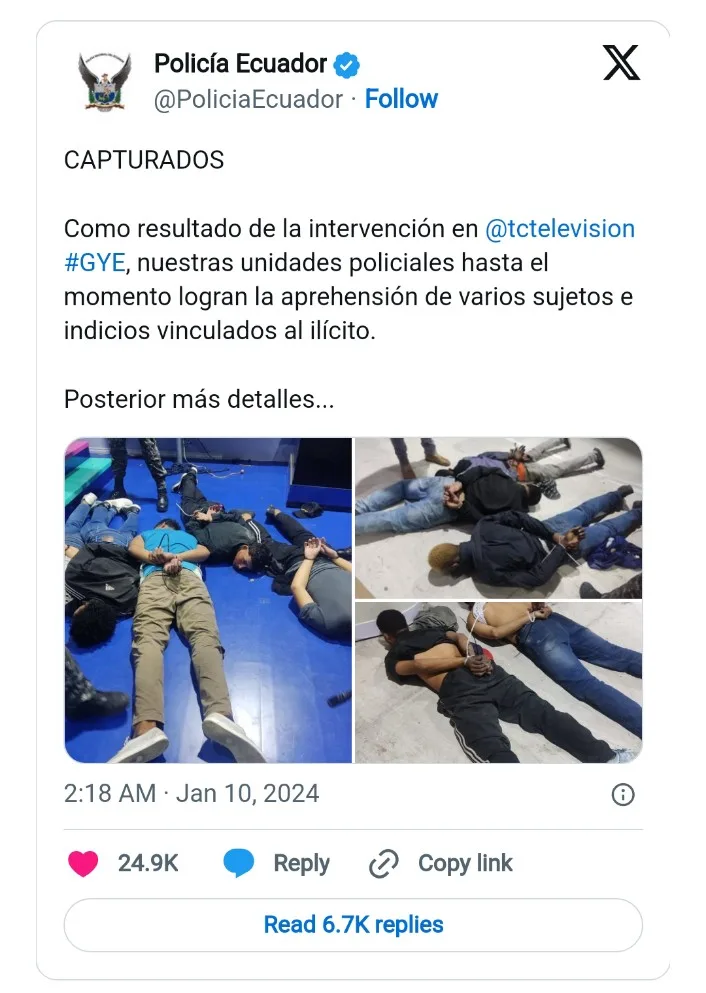
Task: Open the Policía Ecuador profile avatar
Action: pos(105,82)
